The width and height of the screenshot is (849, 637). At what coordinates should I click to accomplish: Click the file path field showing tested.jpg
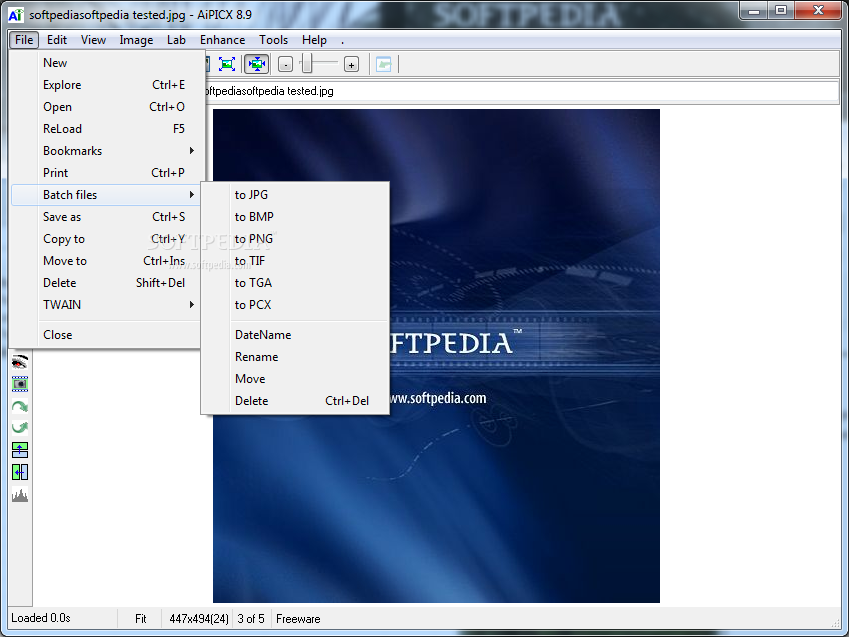pos(522,91)
